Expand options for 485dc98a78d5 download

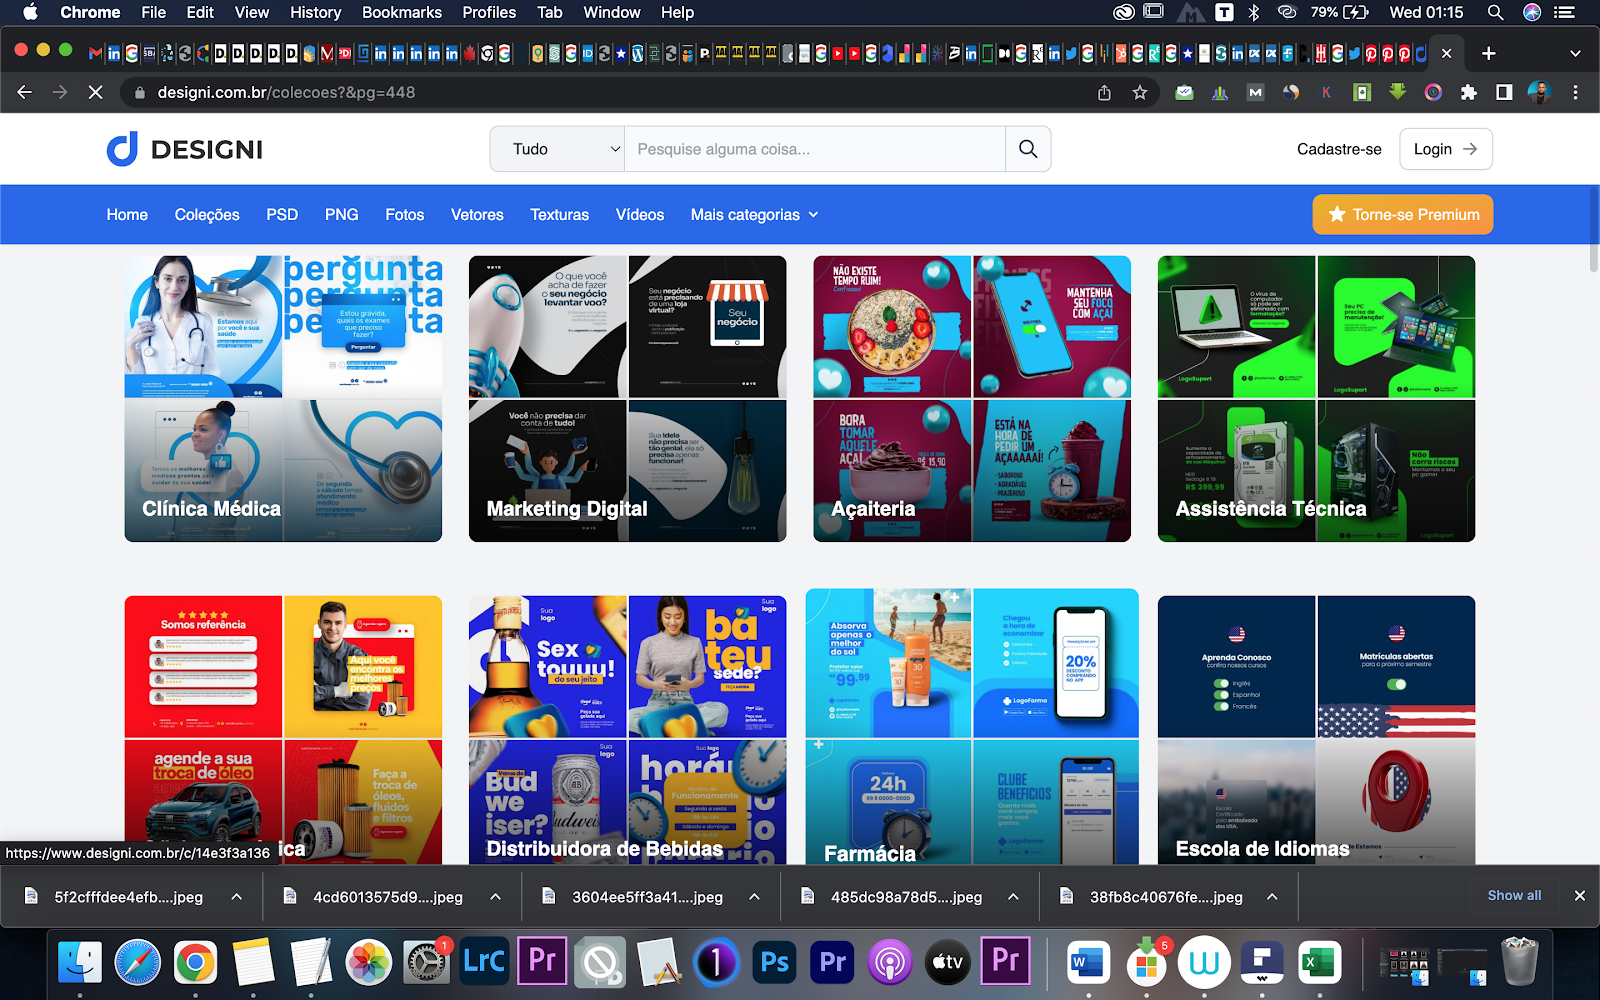point(1013,897)
